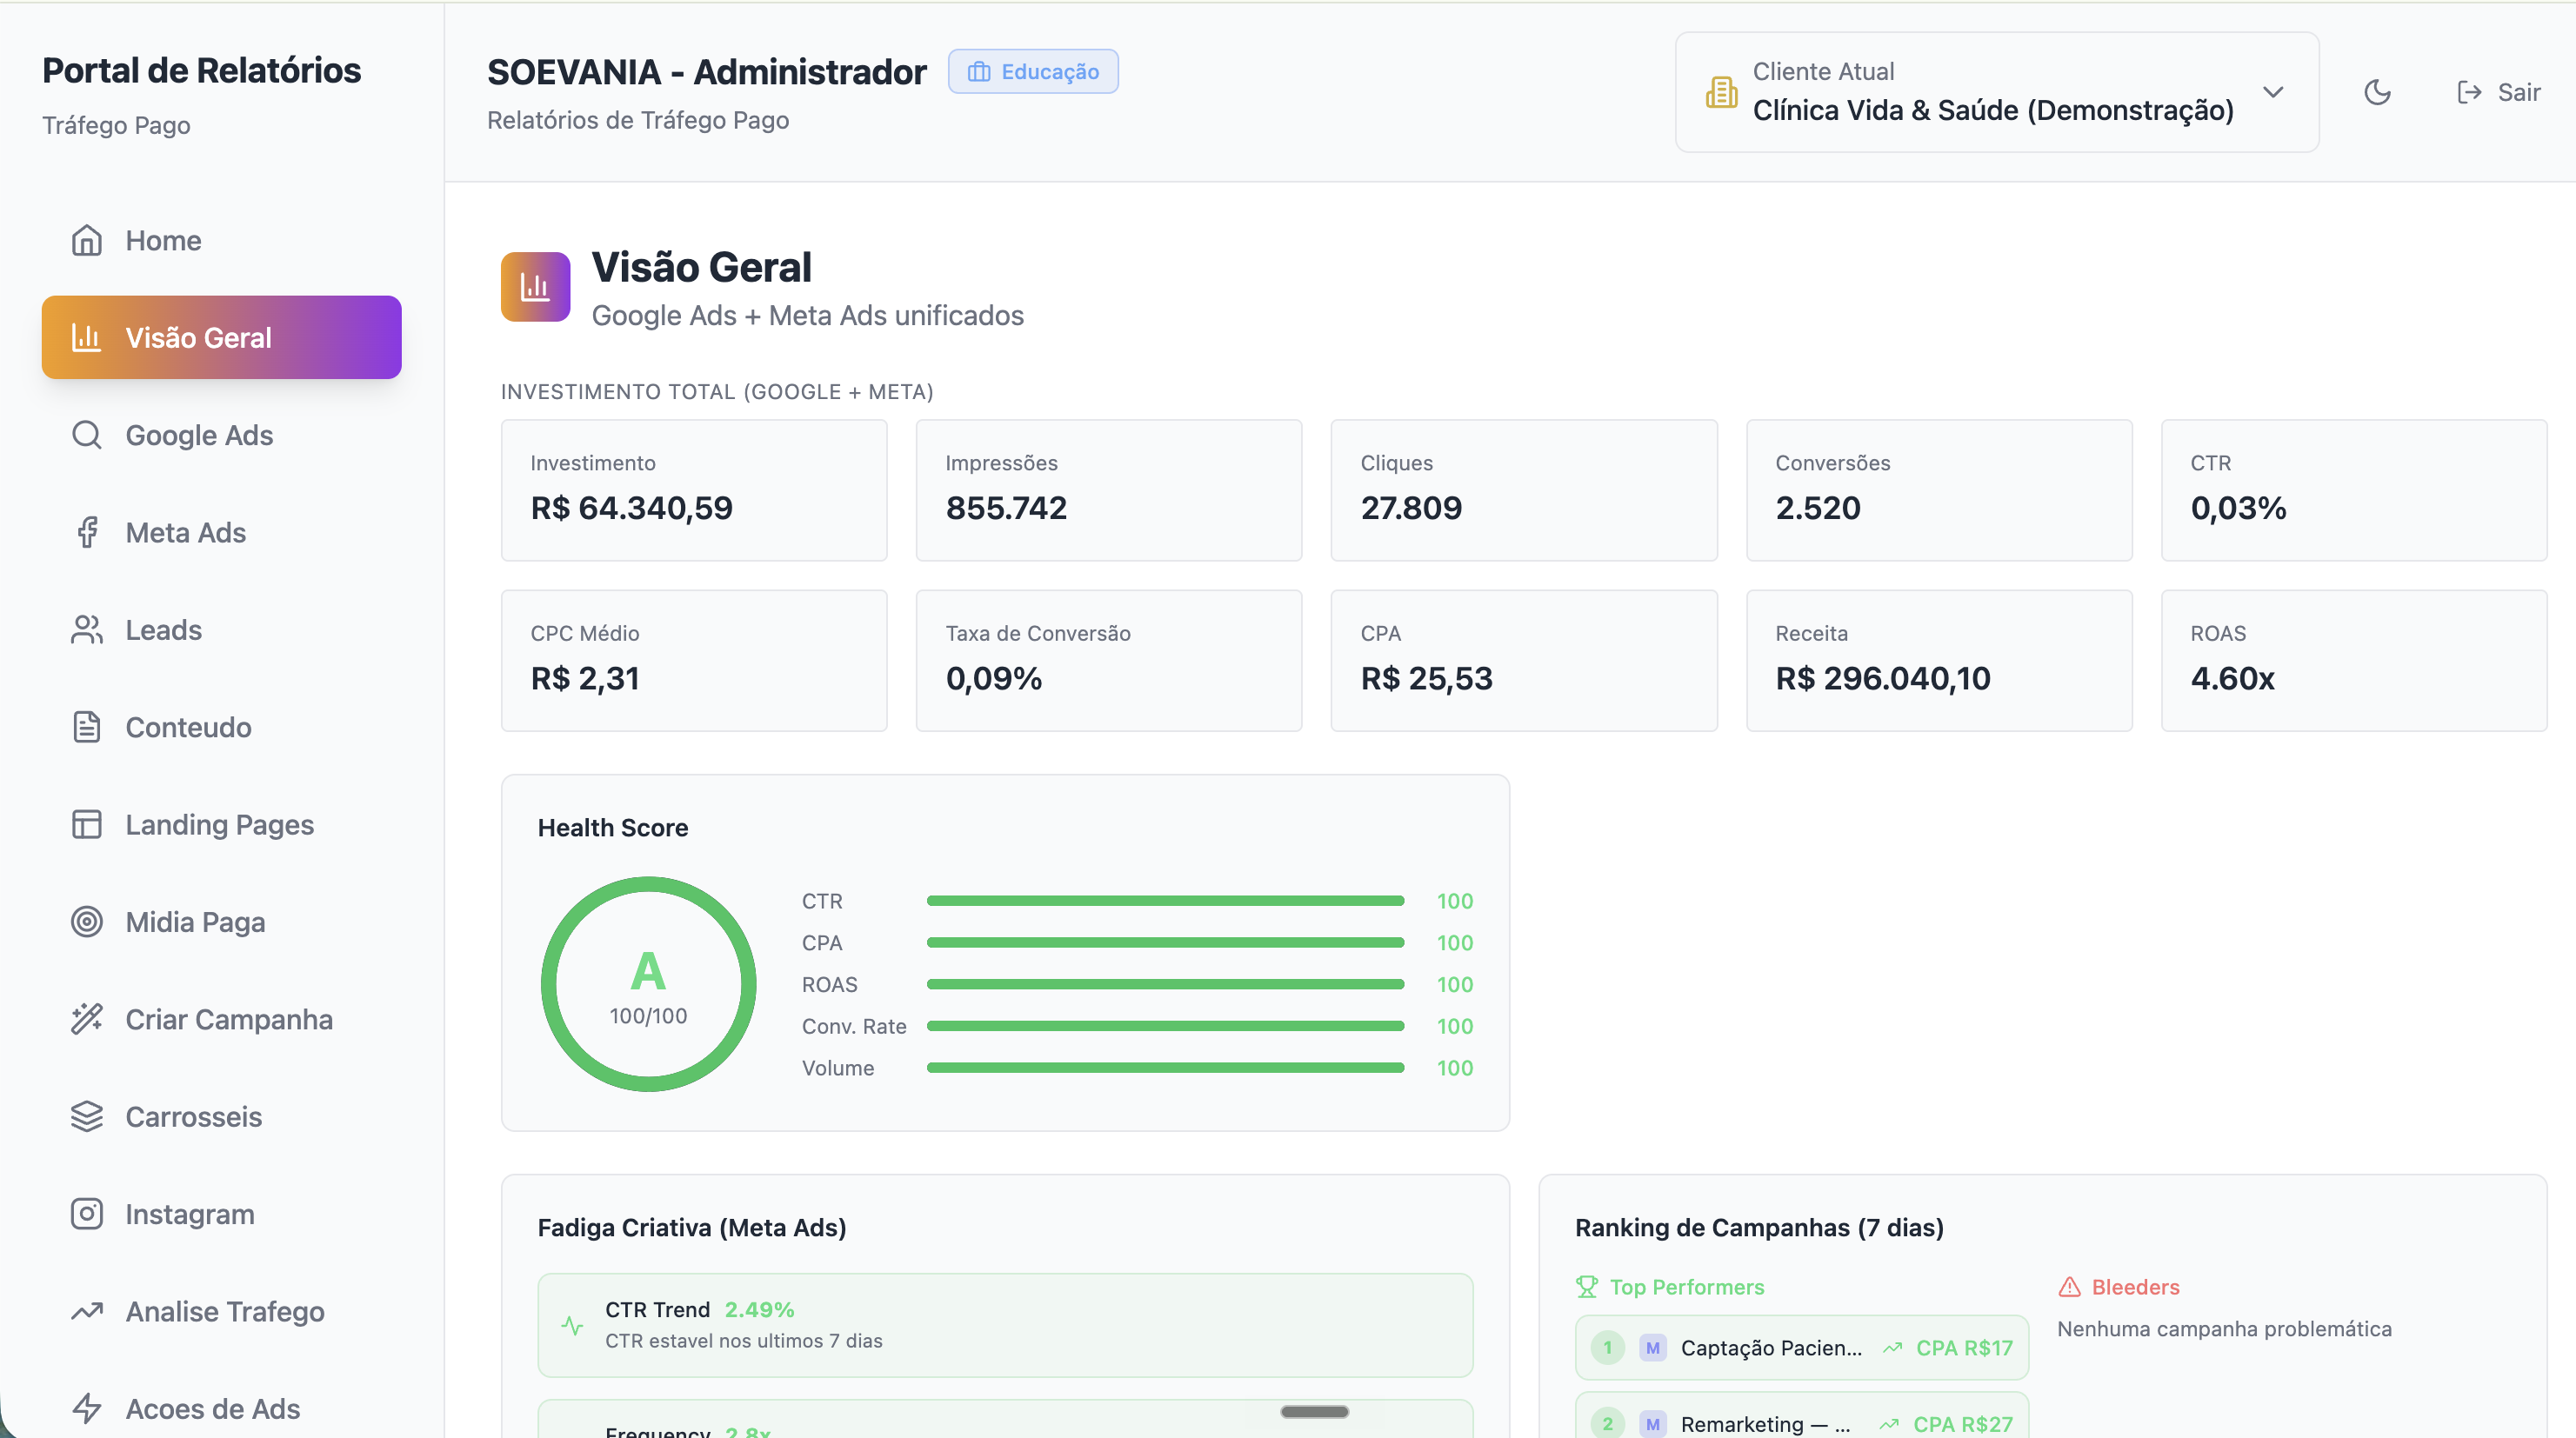Open the Remarketing campaign ranking row
The height and width of the screenshot is (1438, 2576).
tap(1801, 1416)
